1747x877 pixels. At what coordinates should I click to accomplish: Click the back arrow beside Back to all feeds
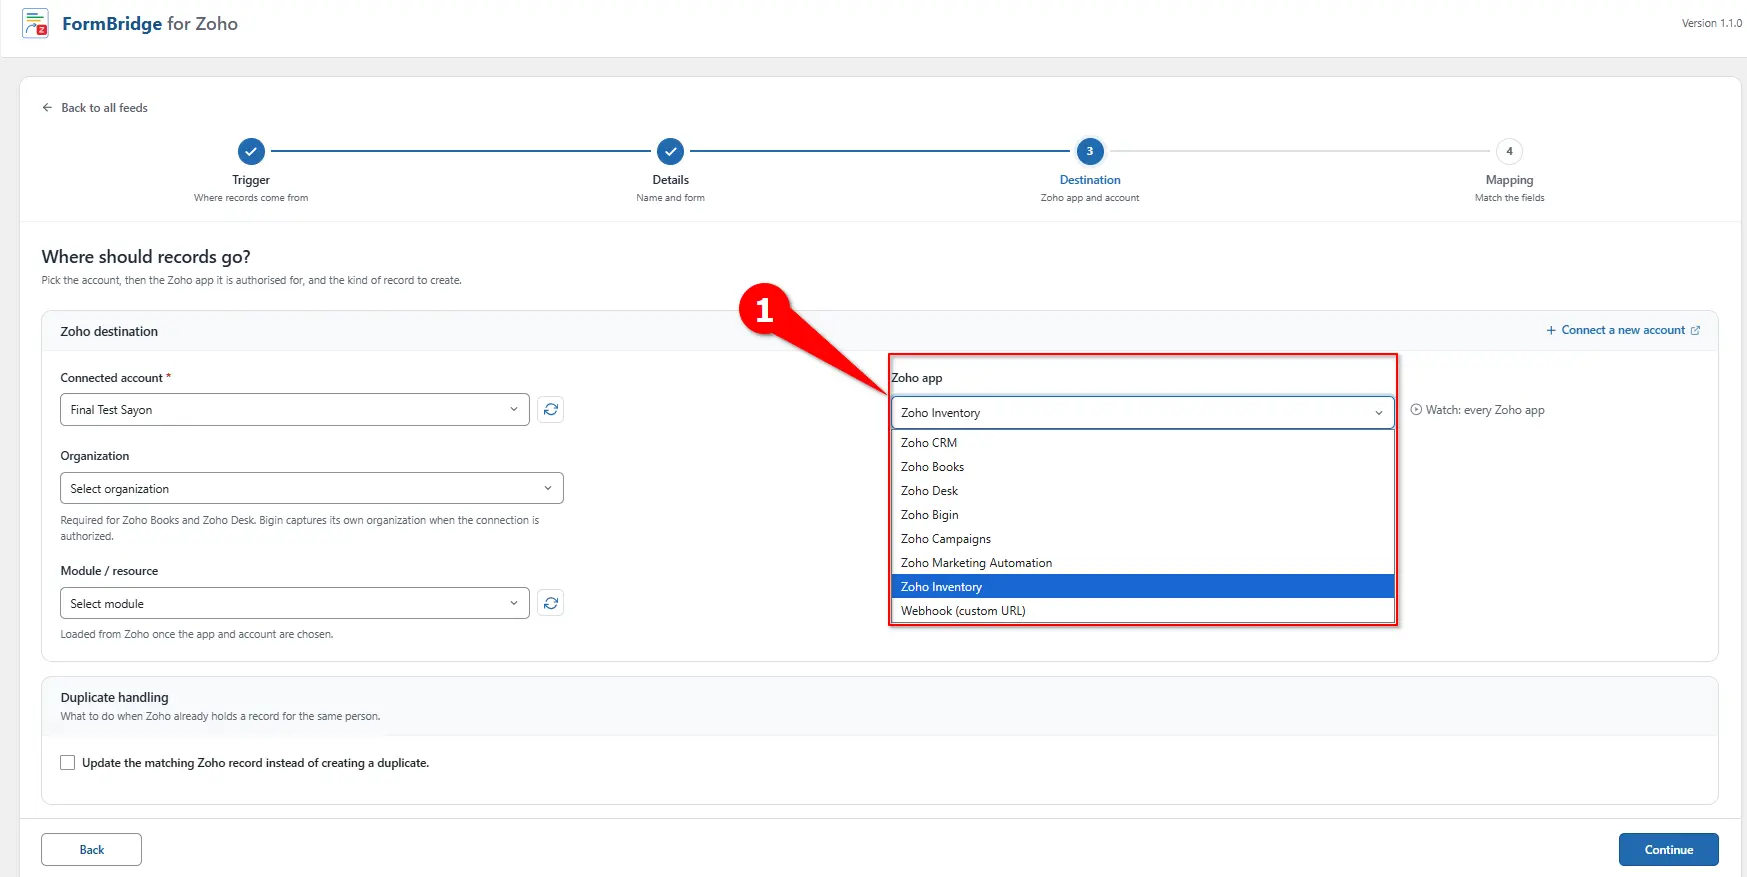[47, 108]
